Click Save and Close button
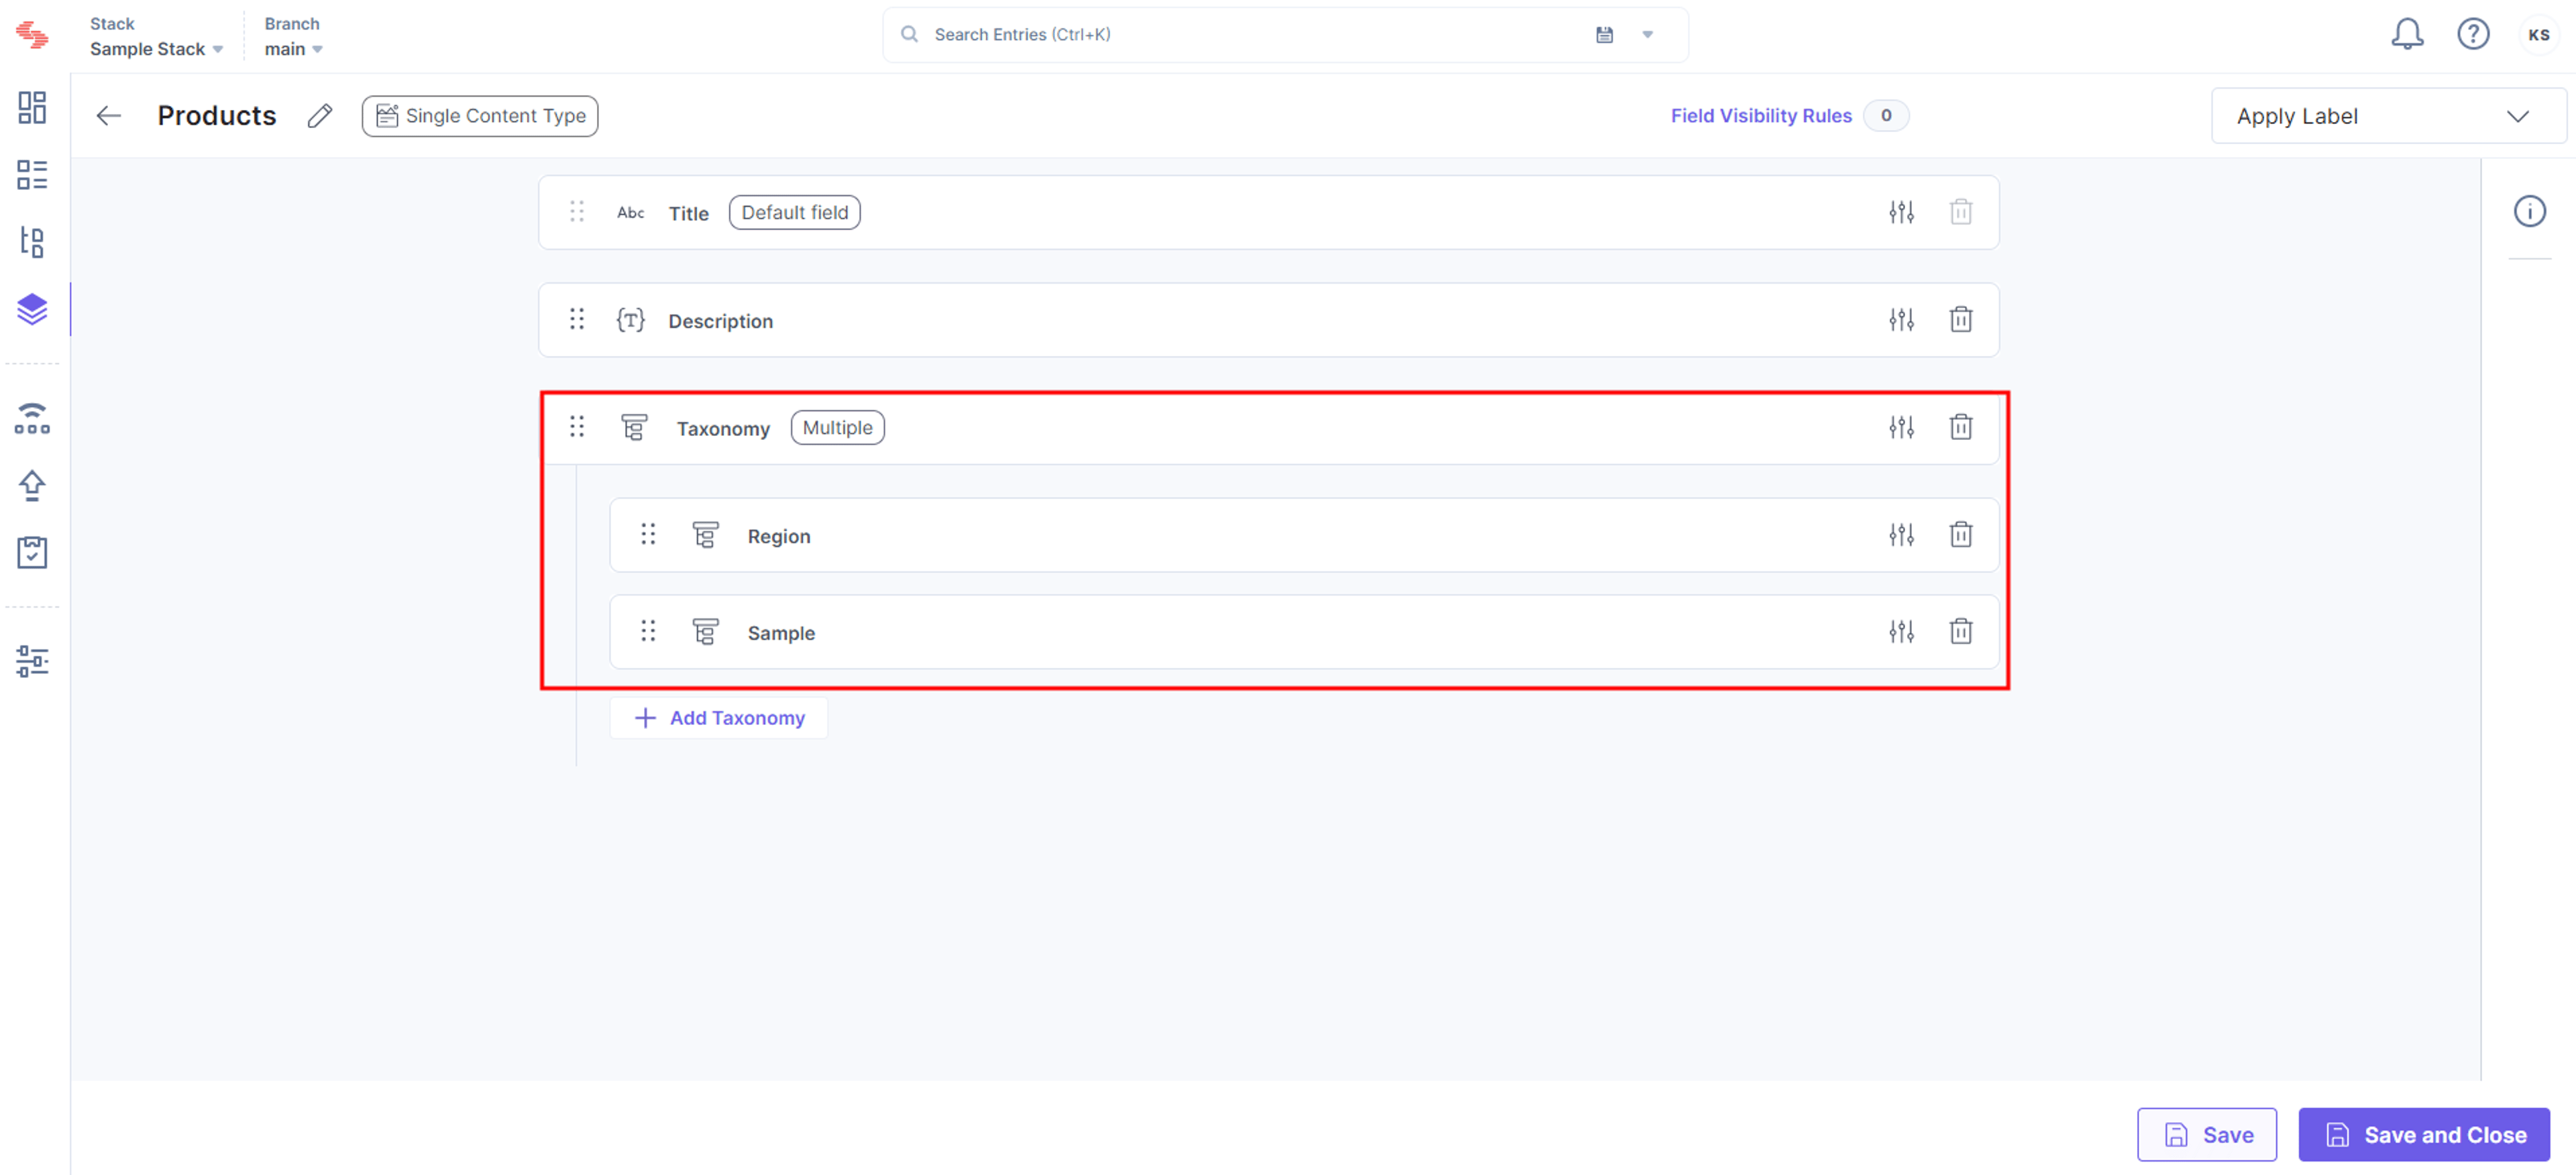The width and height of the screenshot is (2576, 1175). click(2423, 1135)
